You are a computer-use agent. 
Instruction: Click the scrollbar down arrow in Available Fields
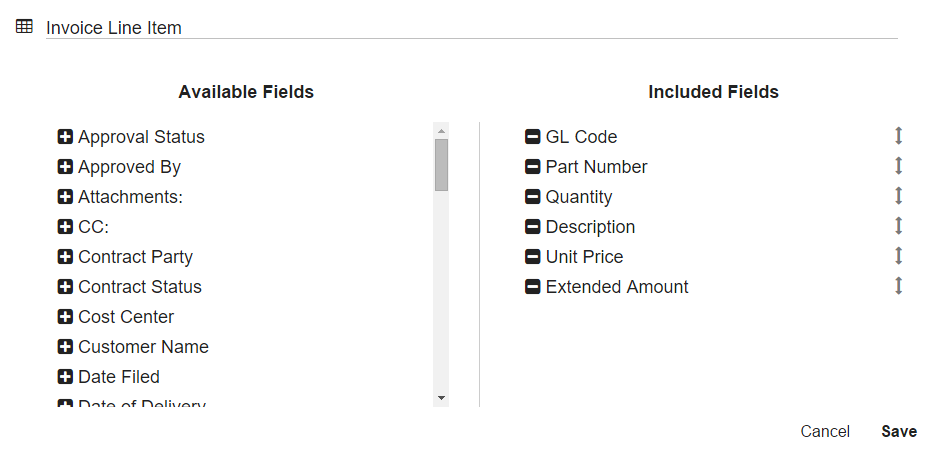coord(441,398)
